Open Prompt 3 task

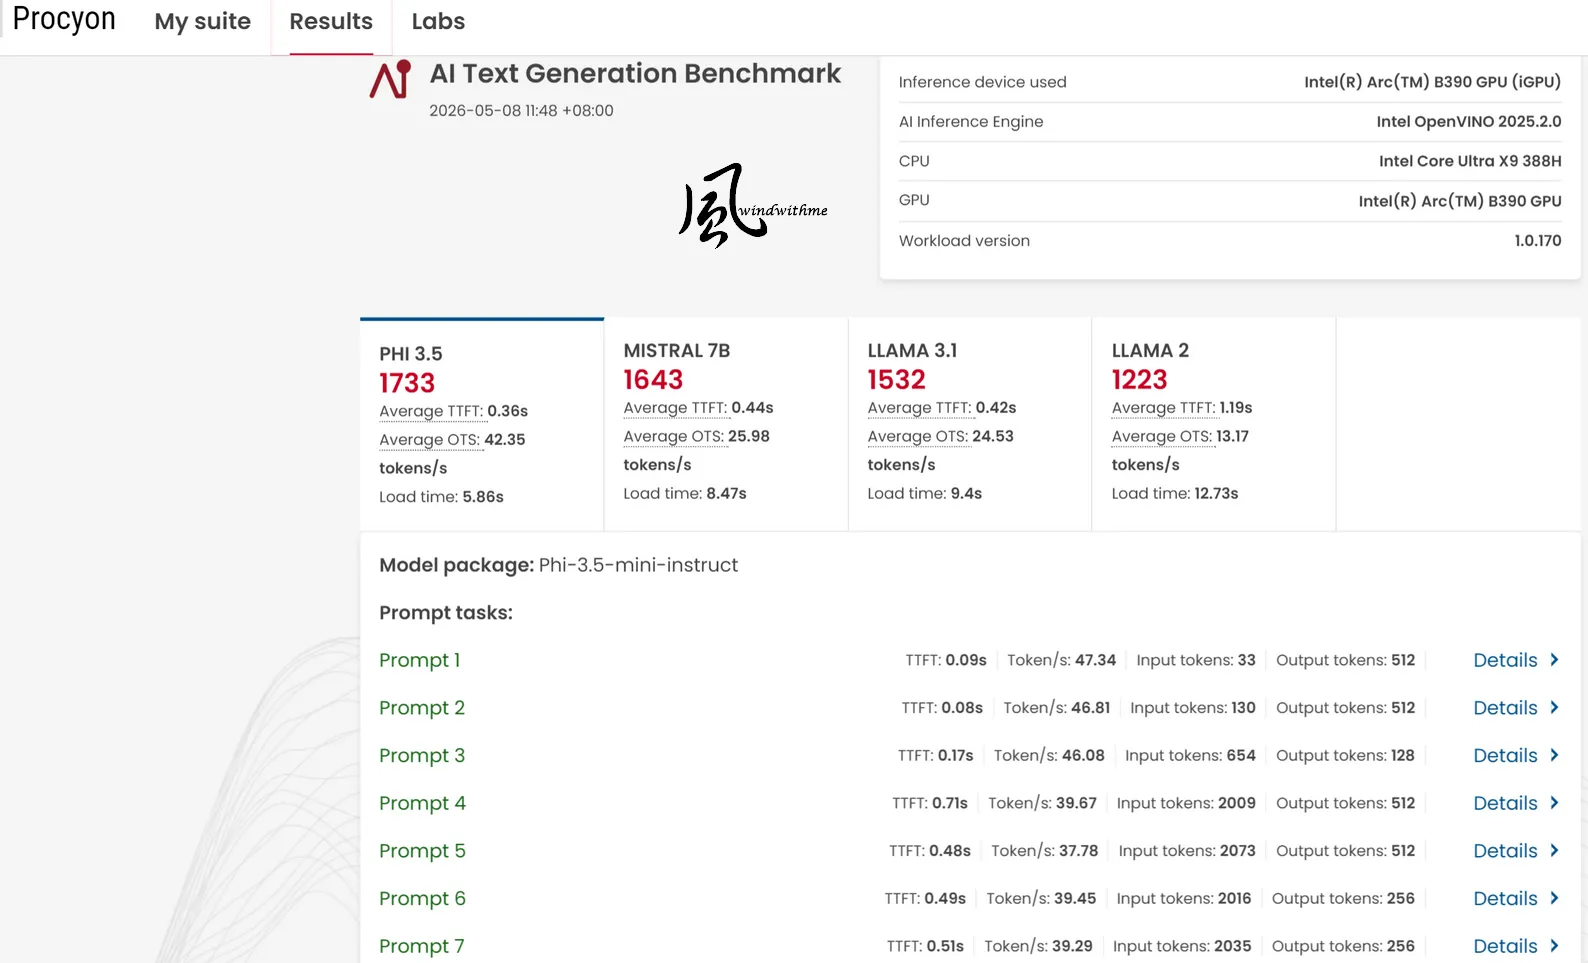pos(422,756)
